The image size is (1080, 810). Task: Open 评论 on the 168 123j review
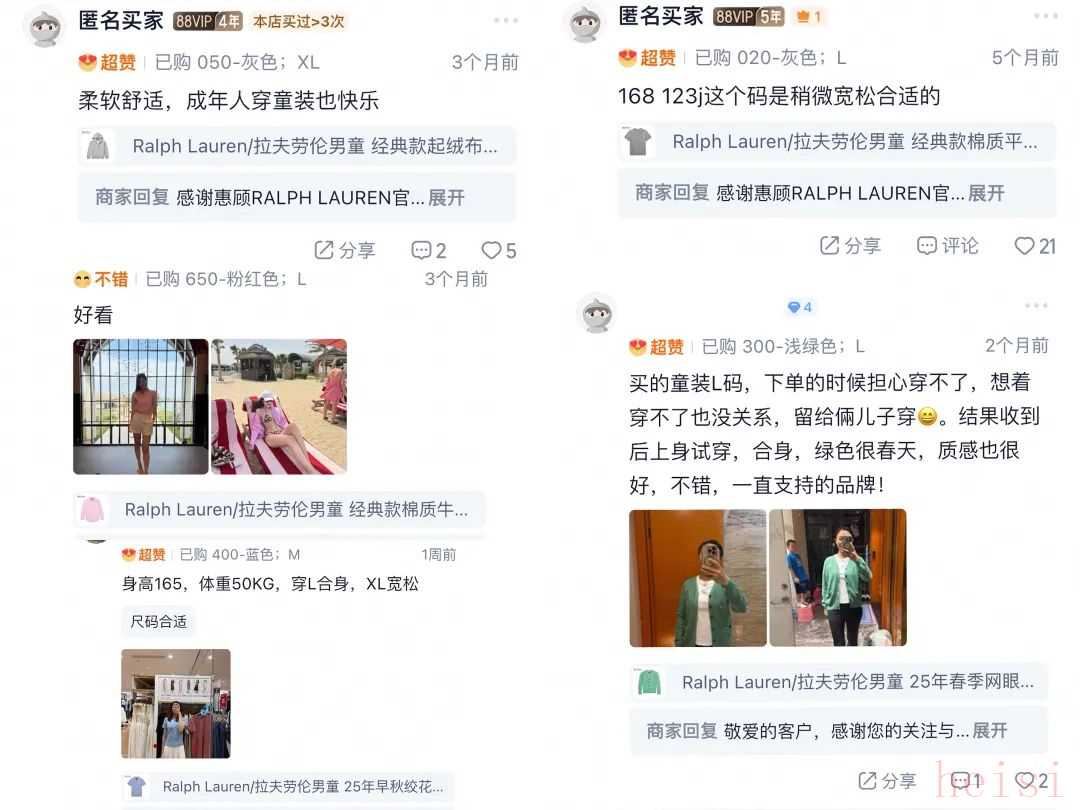tap(947, 246)
